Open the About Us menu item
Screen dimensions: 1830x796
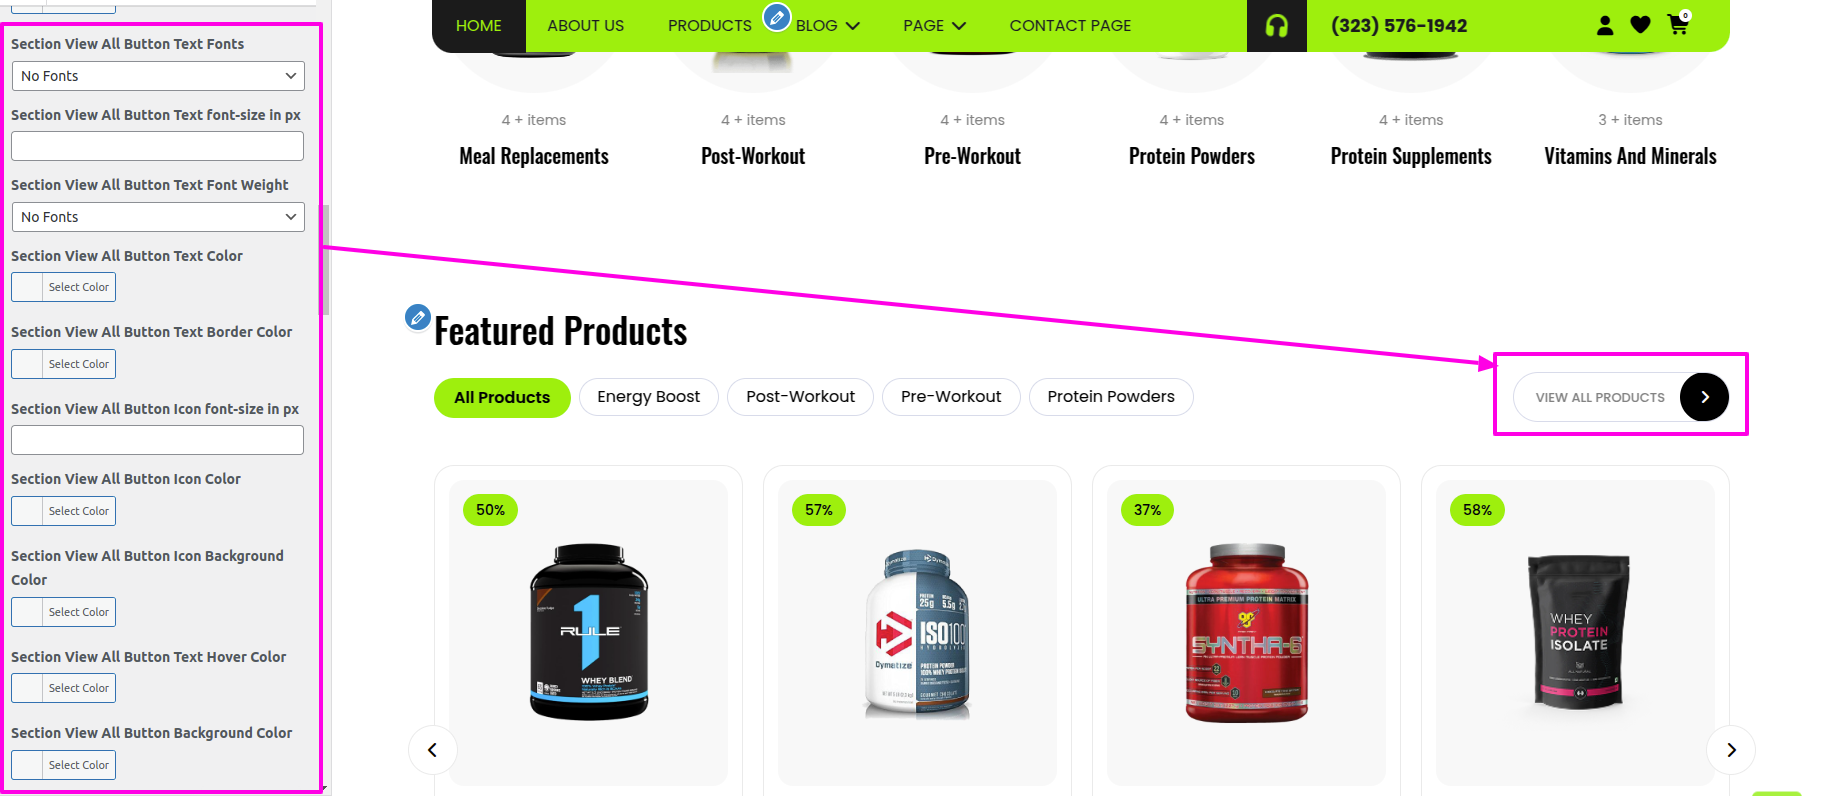point(586,26)
